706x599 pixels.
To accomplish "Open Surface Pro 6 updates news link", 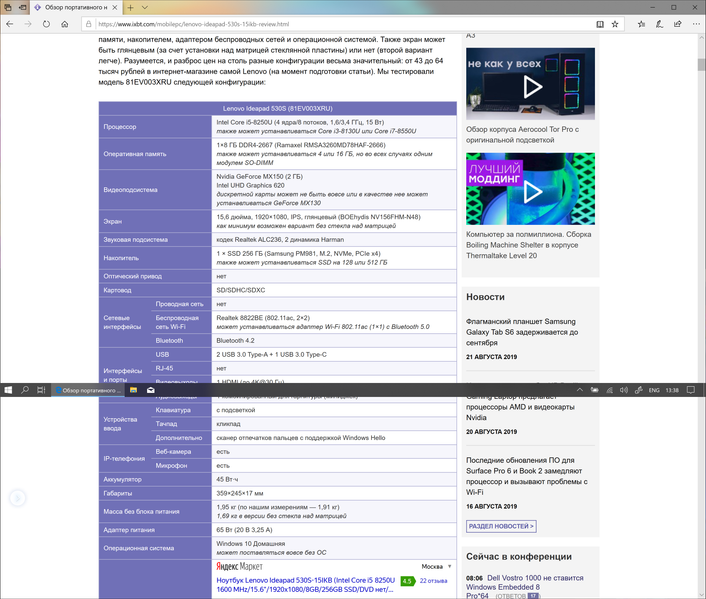I will click(x=526, y=476).
